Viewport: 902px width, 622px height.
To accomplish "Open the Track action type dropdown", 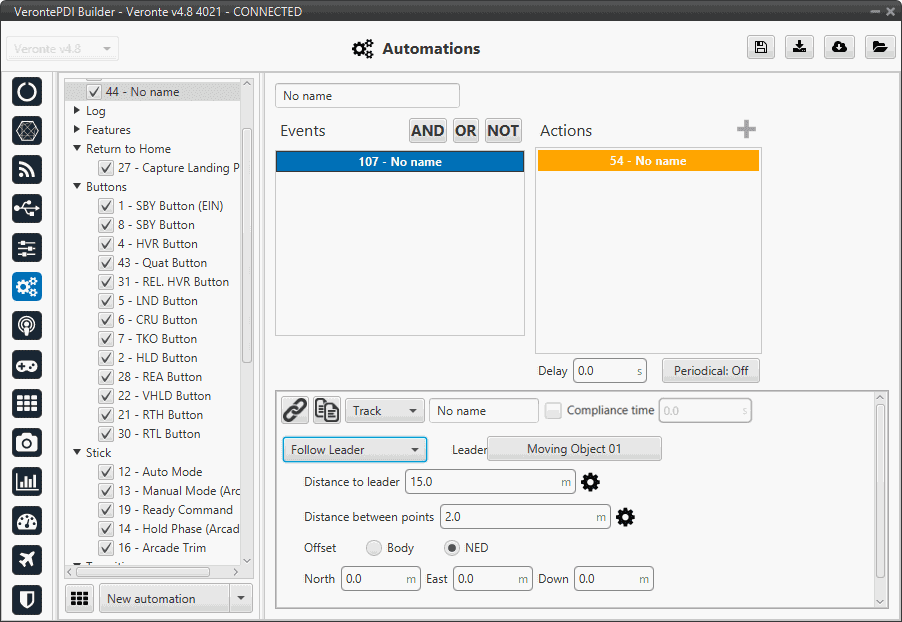I will (385, 410).
